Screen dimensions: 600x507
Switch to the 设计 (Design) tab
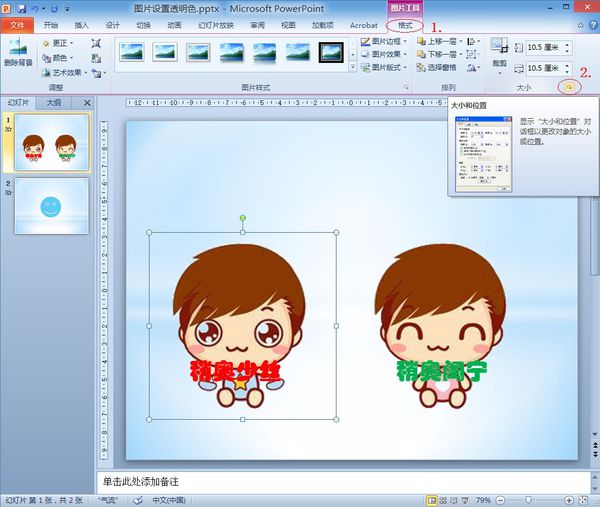[x=112, y=25]
